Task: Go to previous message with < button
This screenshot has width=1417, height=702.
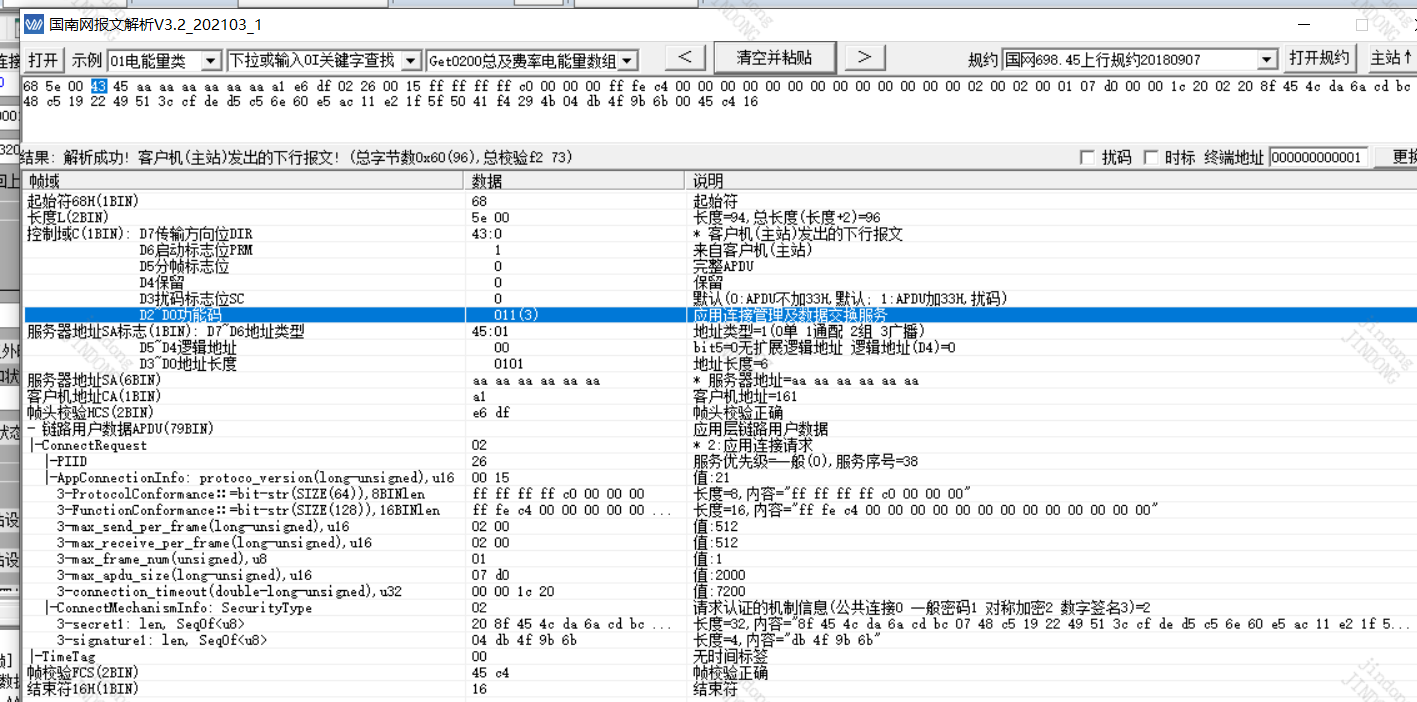Action: coord(684,57)
